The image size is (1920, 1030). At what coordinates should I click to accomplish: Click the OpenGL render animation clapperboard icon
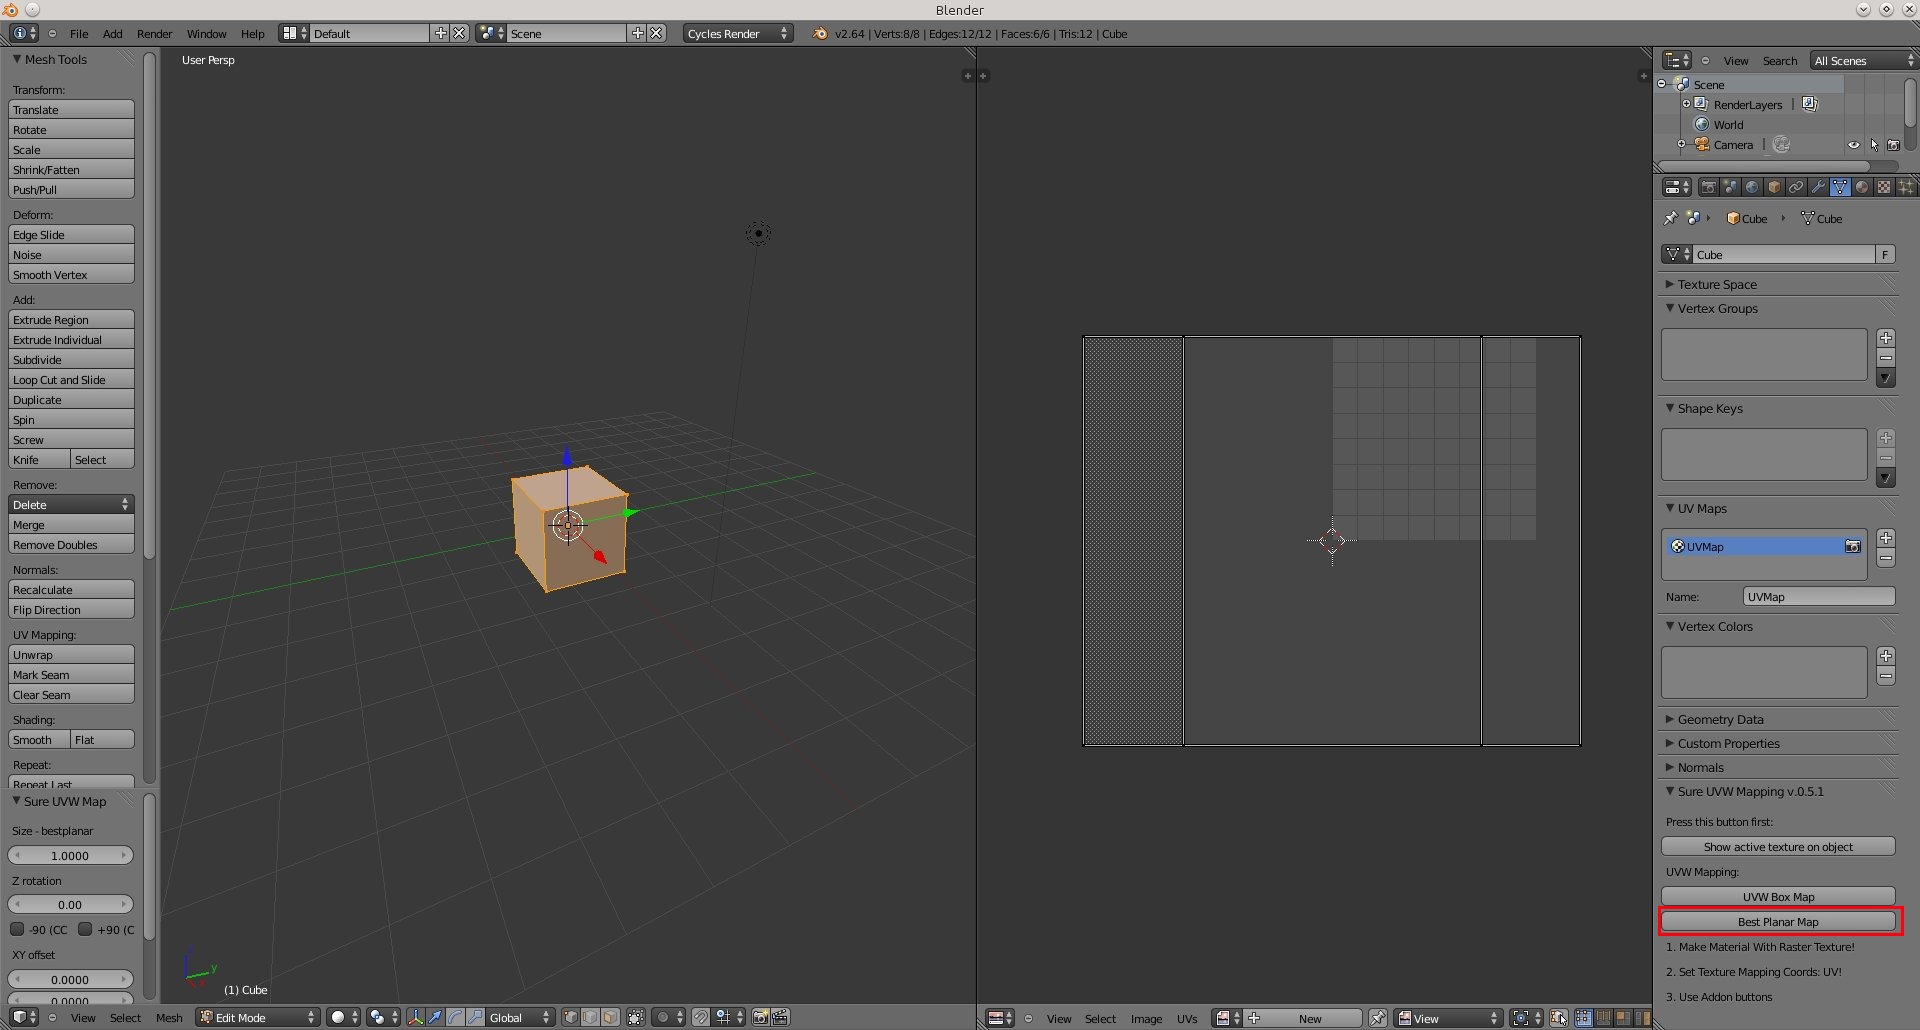(781, 1017)
